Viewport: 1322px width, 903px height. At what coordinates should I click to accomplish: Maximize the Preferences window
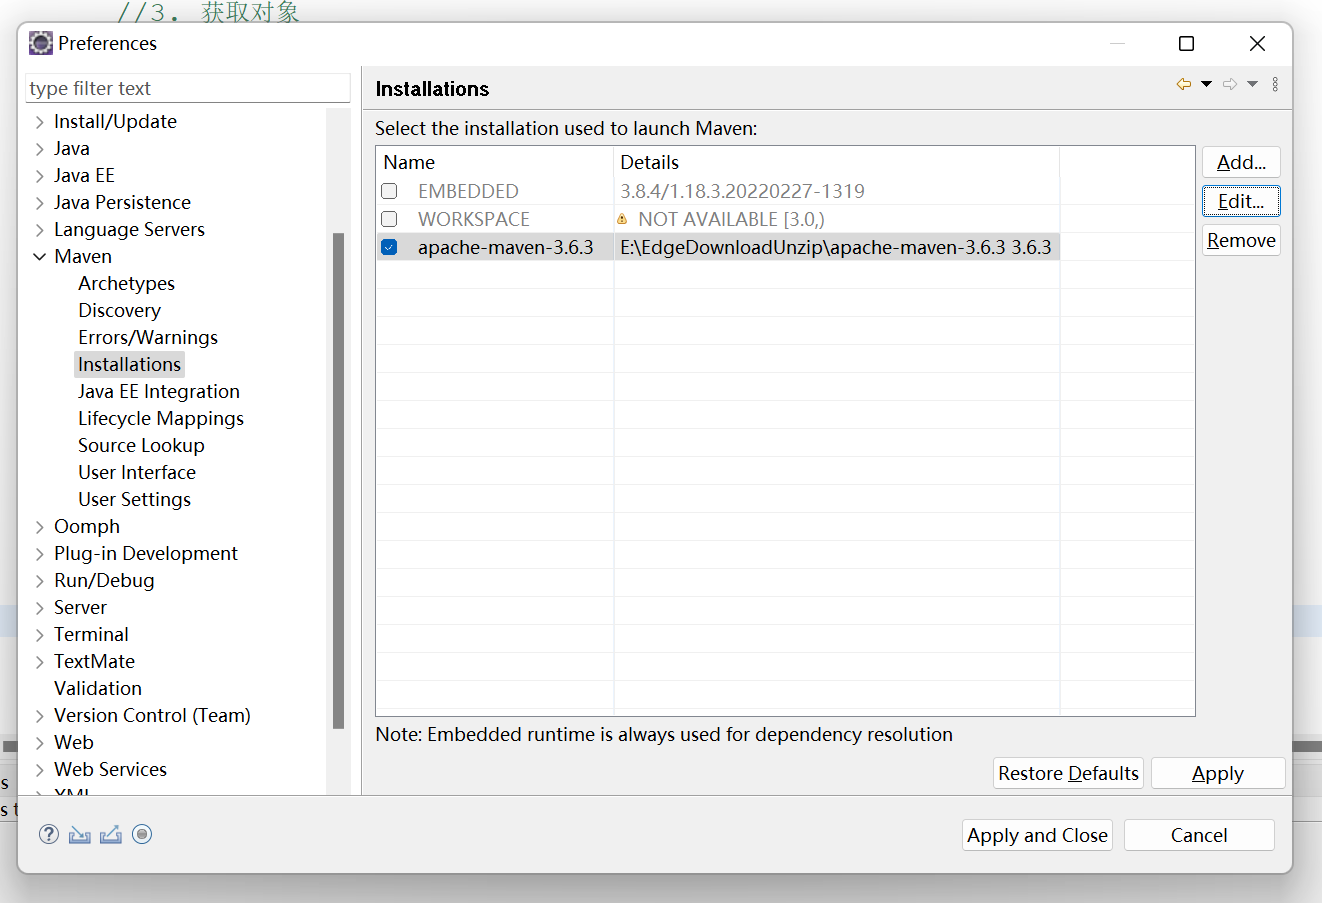point(1186,43)
